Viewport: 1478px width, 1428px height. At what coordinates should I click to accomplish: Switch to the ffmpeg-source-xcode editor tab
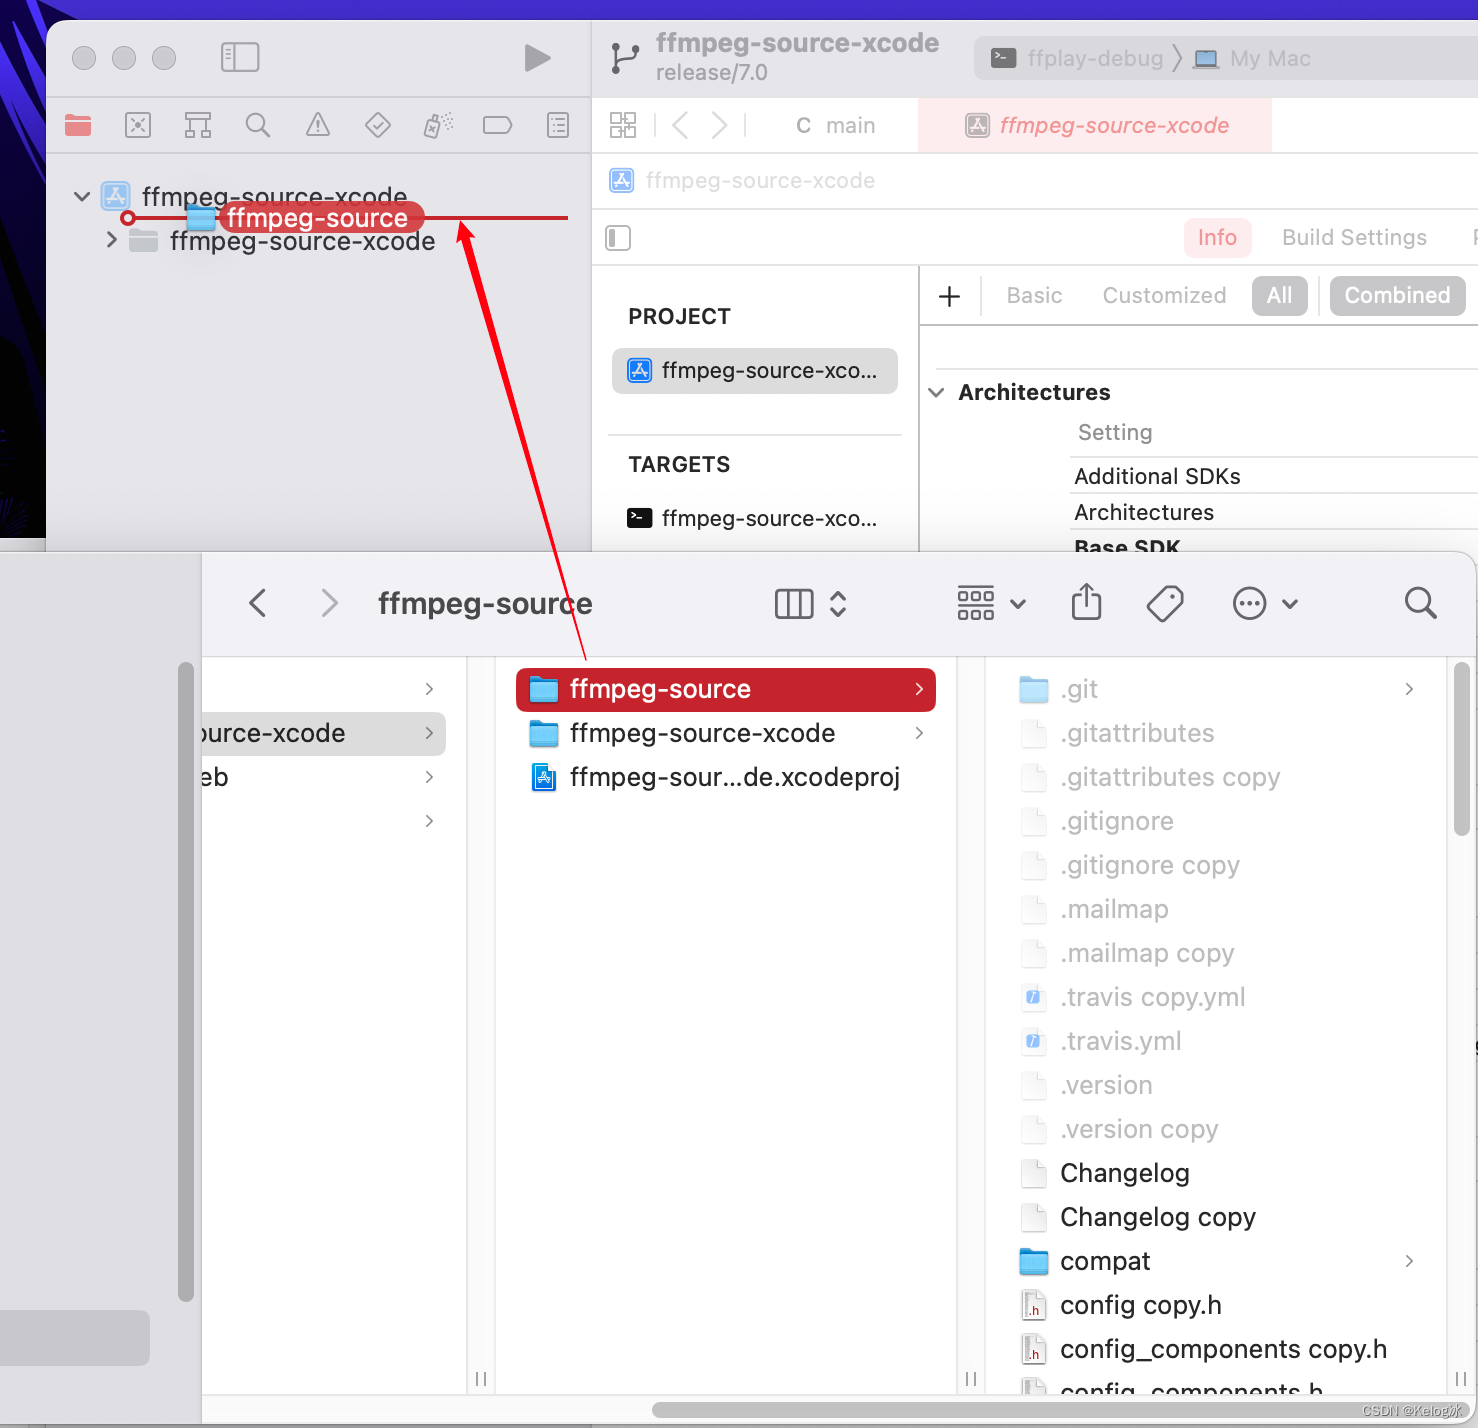[x=1096, y=125]
